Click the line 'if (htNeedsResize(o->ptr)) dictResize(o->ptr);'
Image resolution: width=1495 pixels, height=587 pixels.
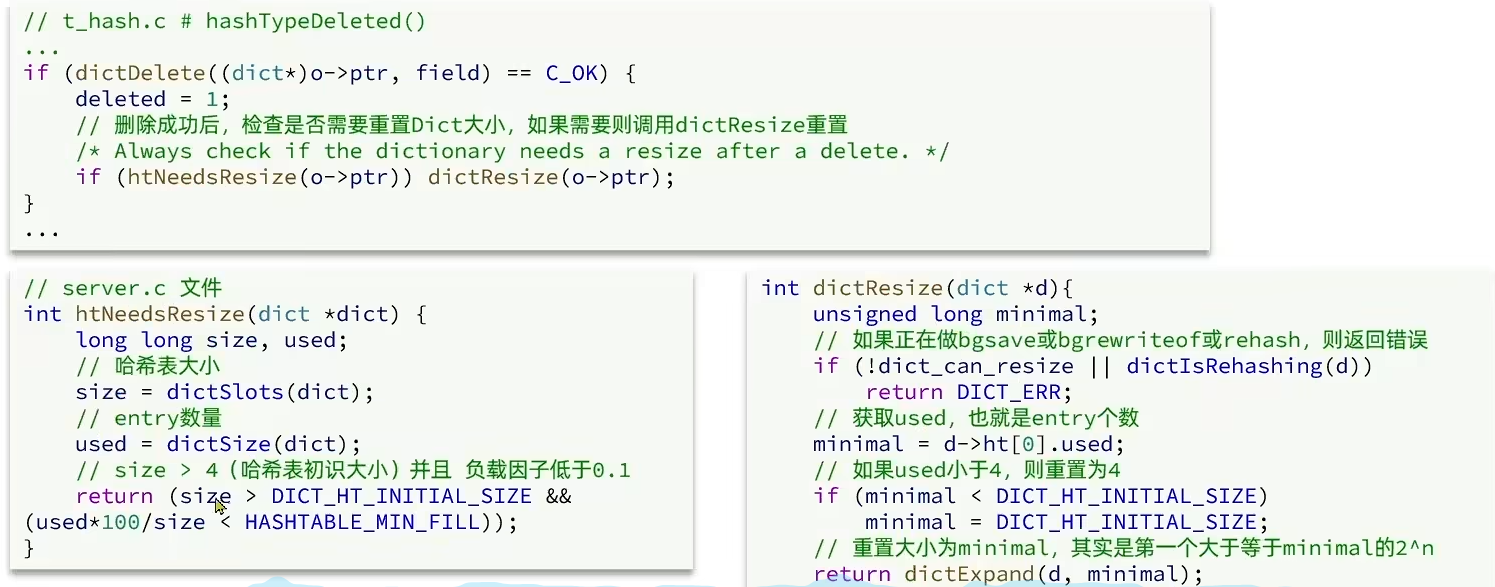[x=375, y=177]
